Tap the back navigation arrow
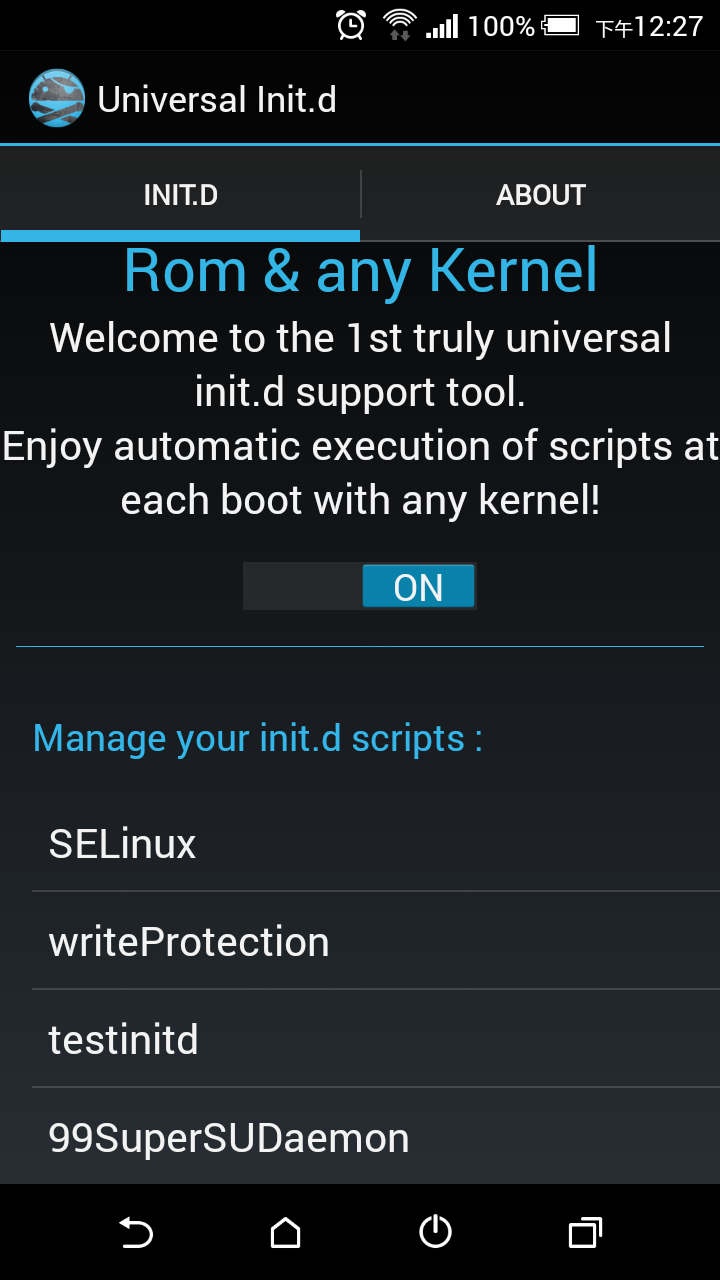Image resolution: width=720 pixels, height=1280 pixels. tap(136, 1232)
